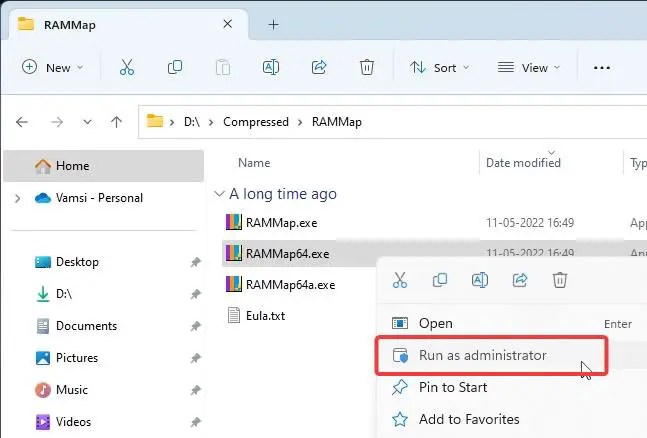Expand the Vamsi - Personal OneDrive node

click(x=17, y=199)
